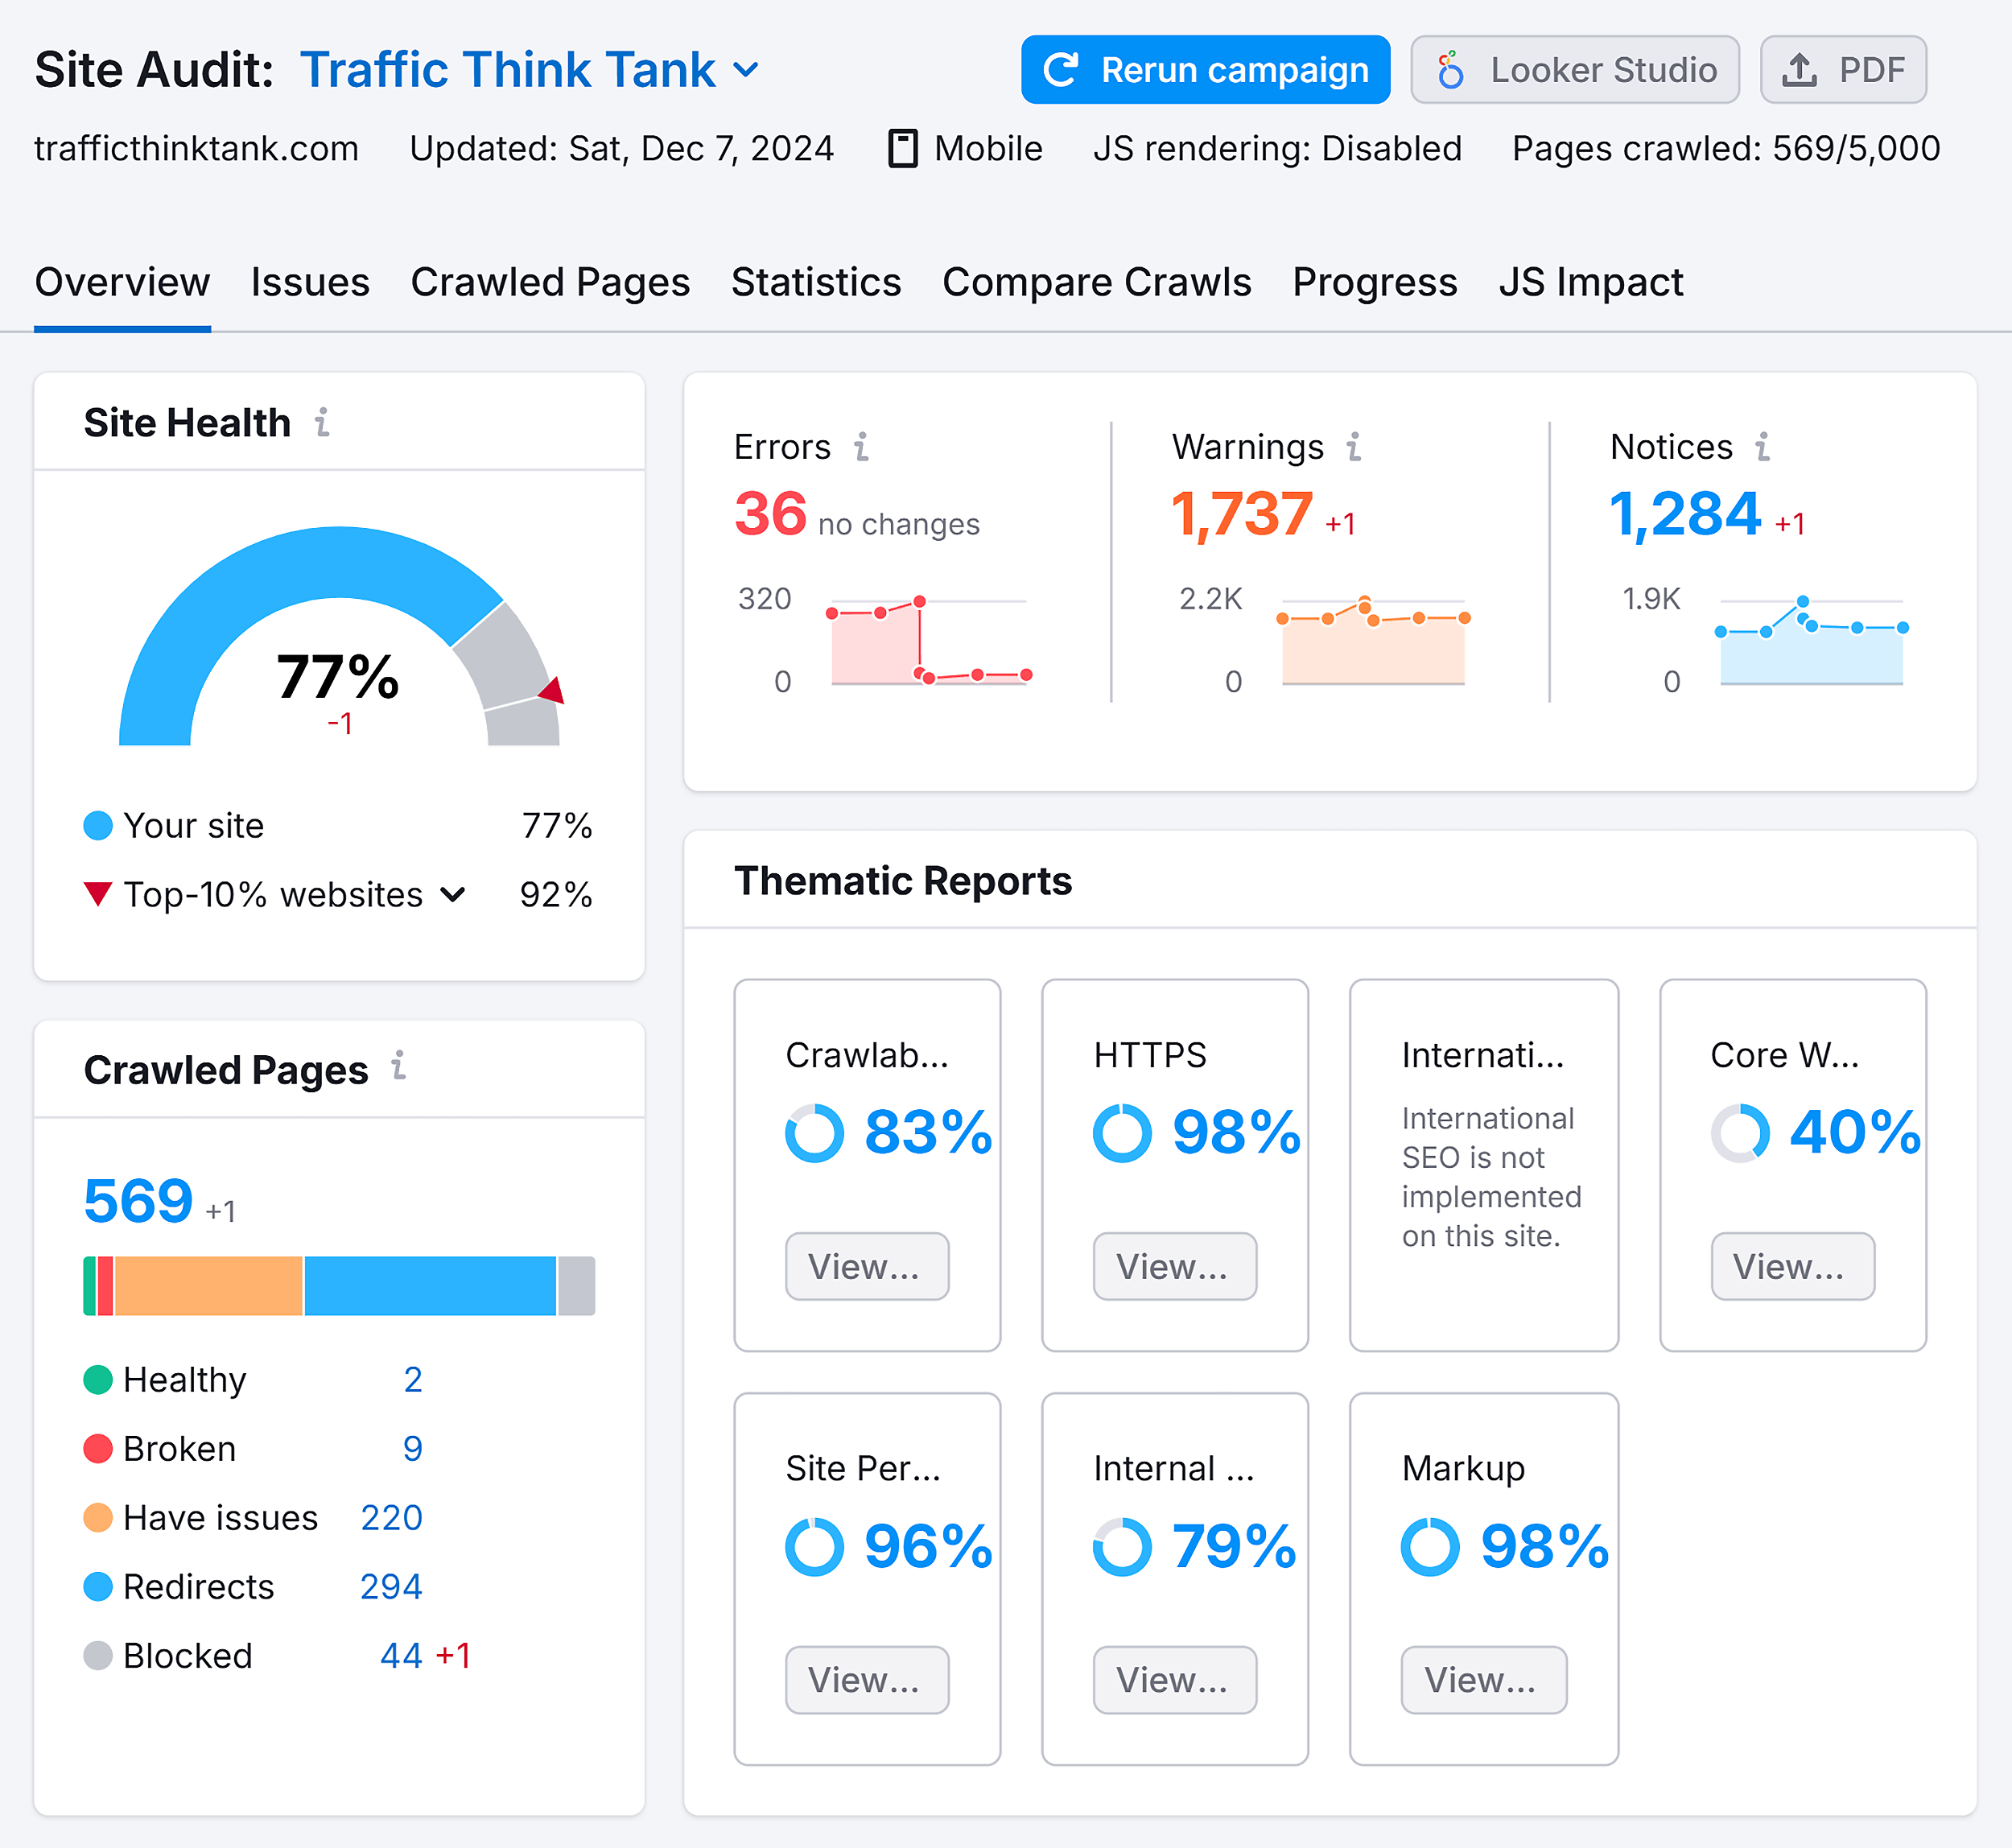
Task: Open Site Health info icon
Action: click(322, 423)
